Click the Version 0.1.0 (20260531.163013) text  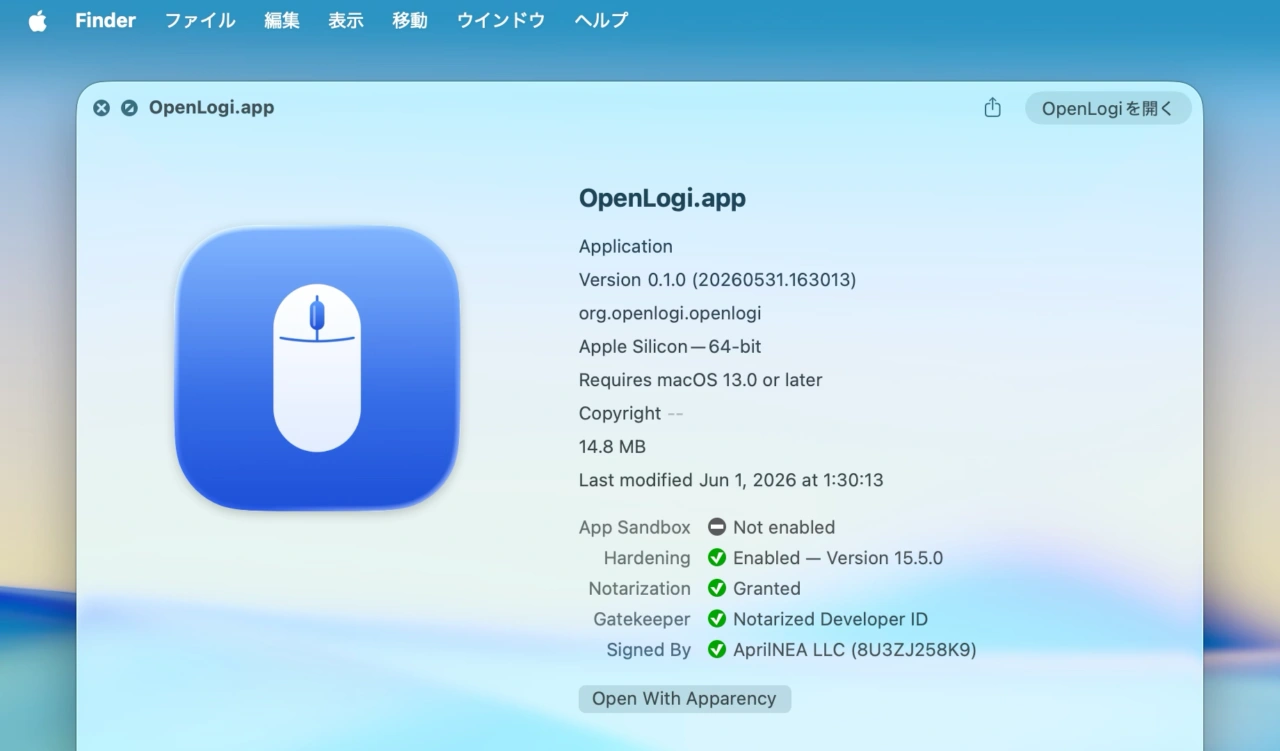(x=717, y=280)
